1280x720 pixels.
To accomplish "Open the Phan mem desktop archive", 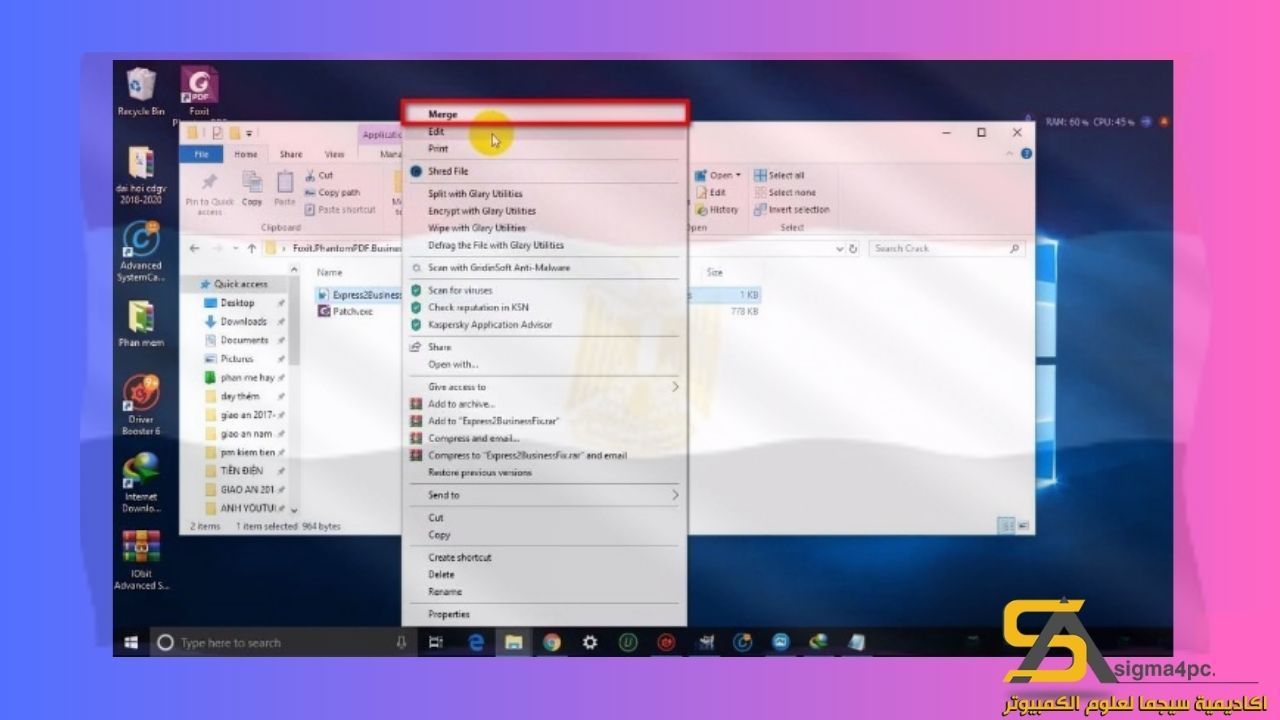I will [x=141, y=323].
